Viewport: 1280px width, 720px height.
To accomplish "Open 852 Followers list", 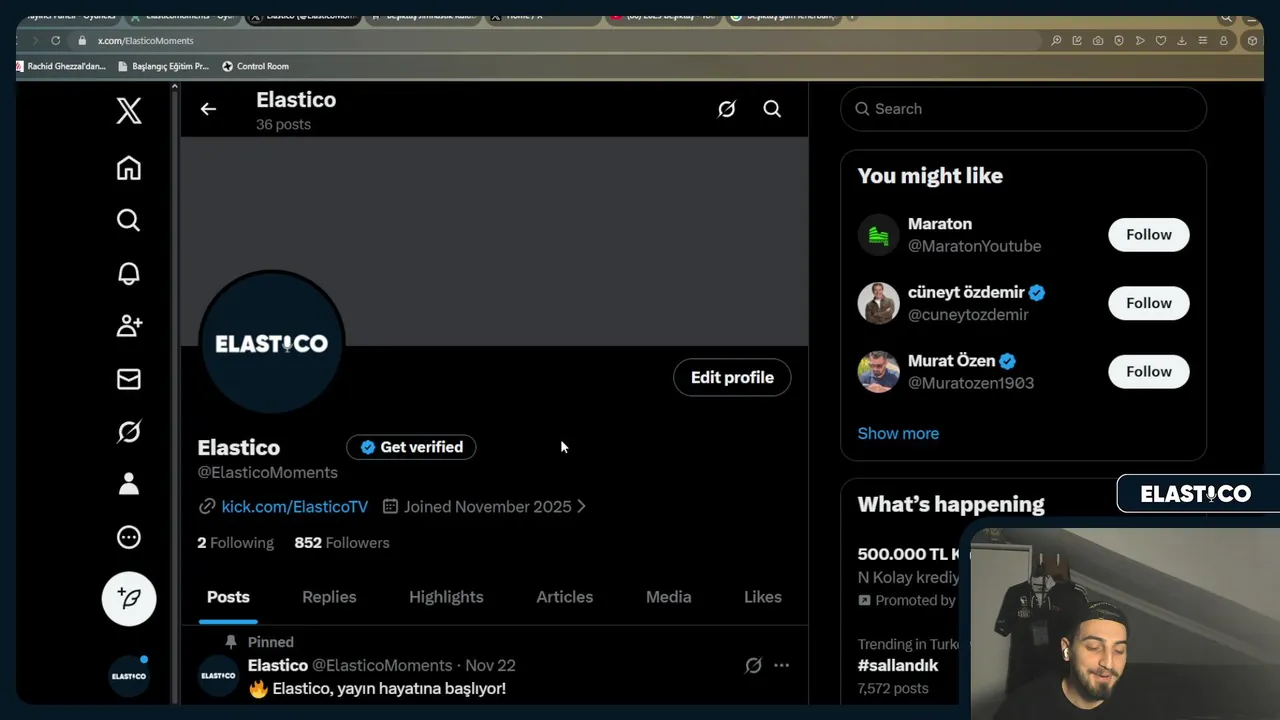I will (342, 543).
